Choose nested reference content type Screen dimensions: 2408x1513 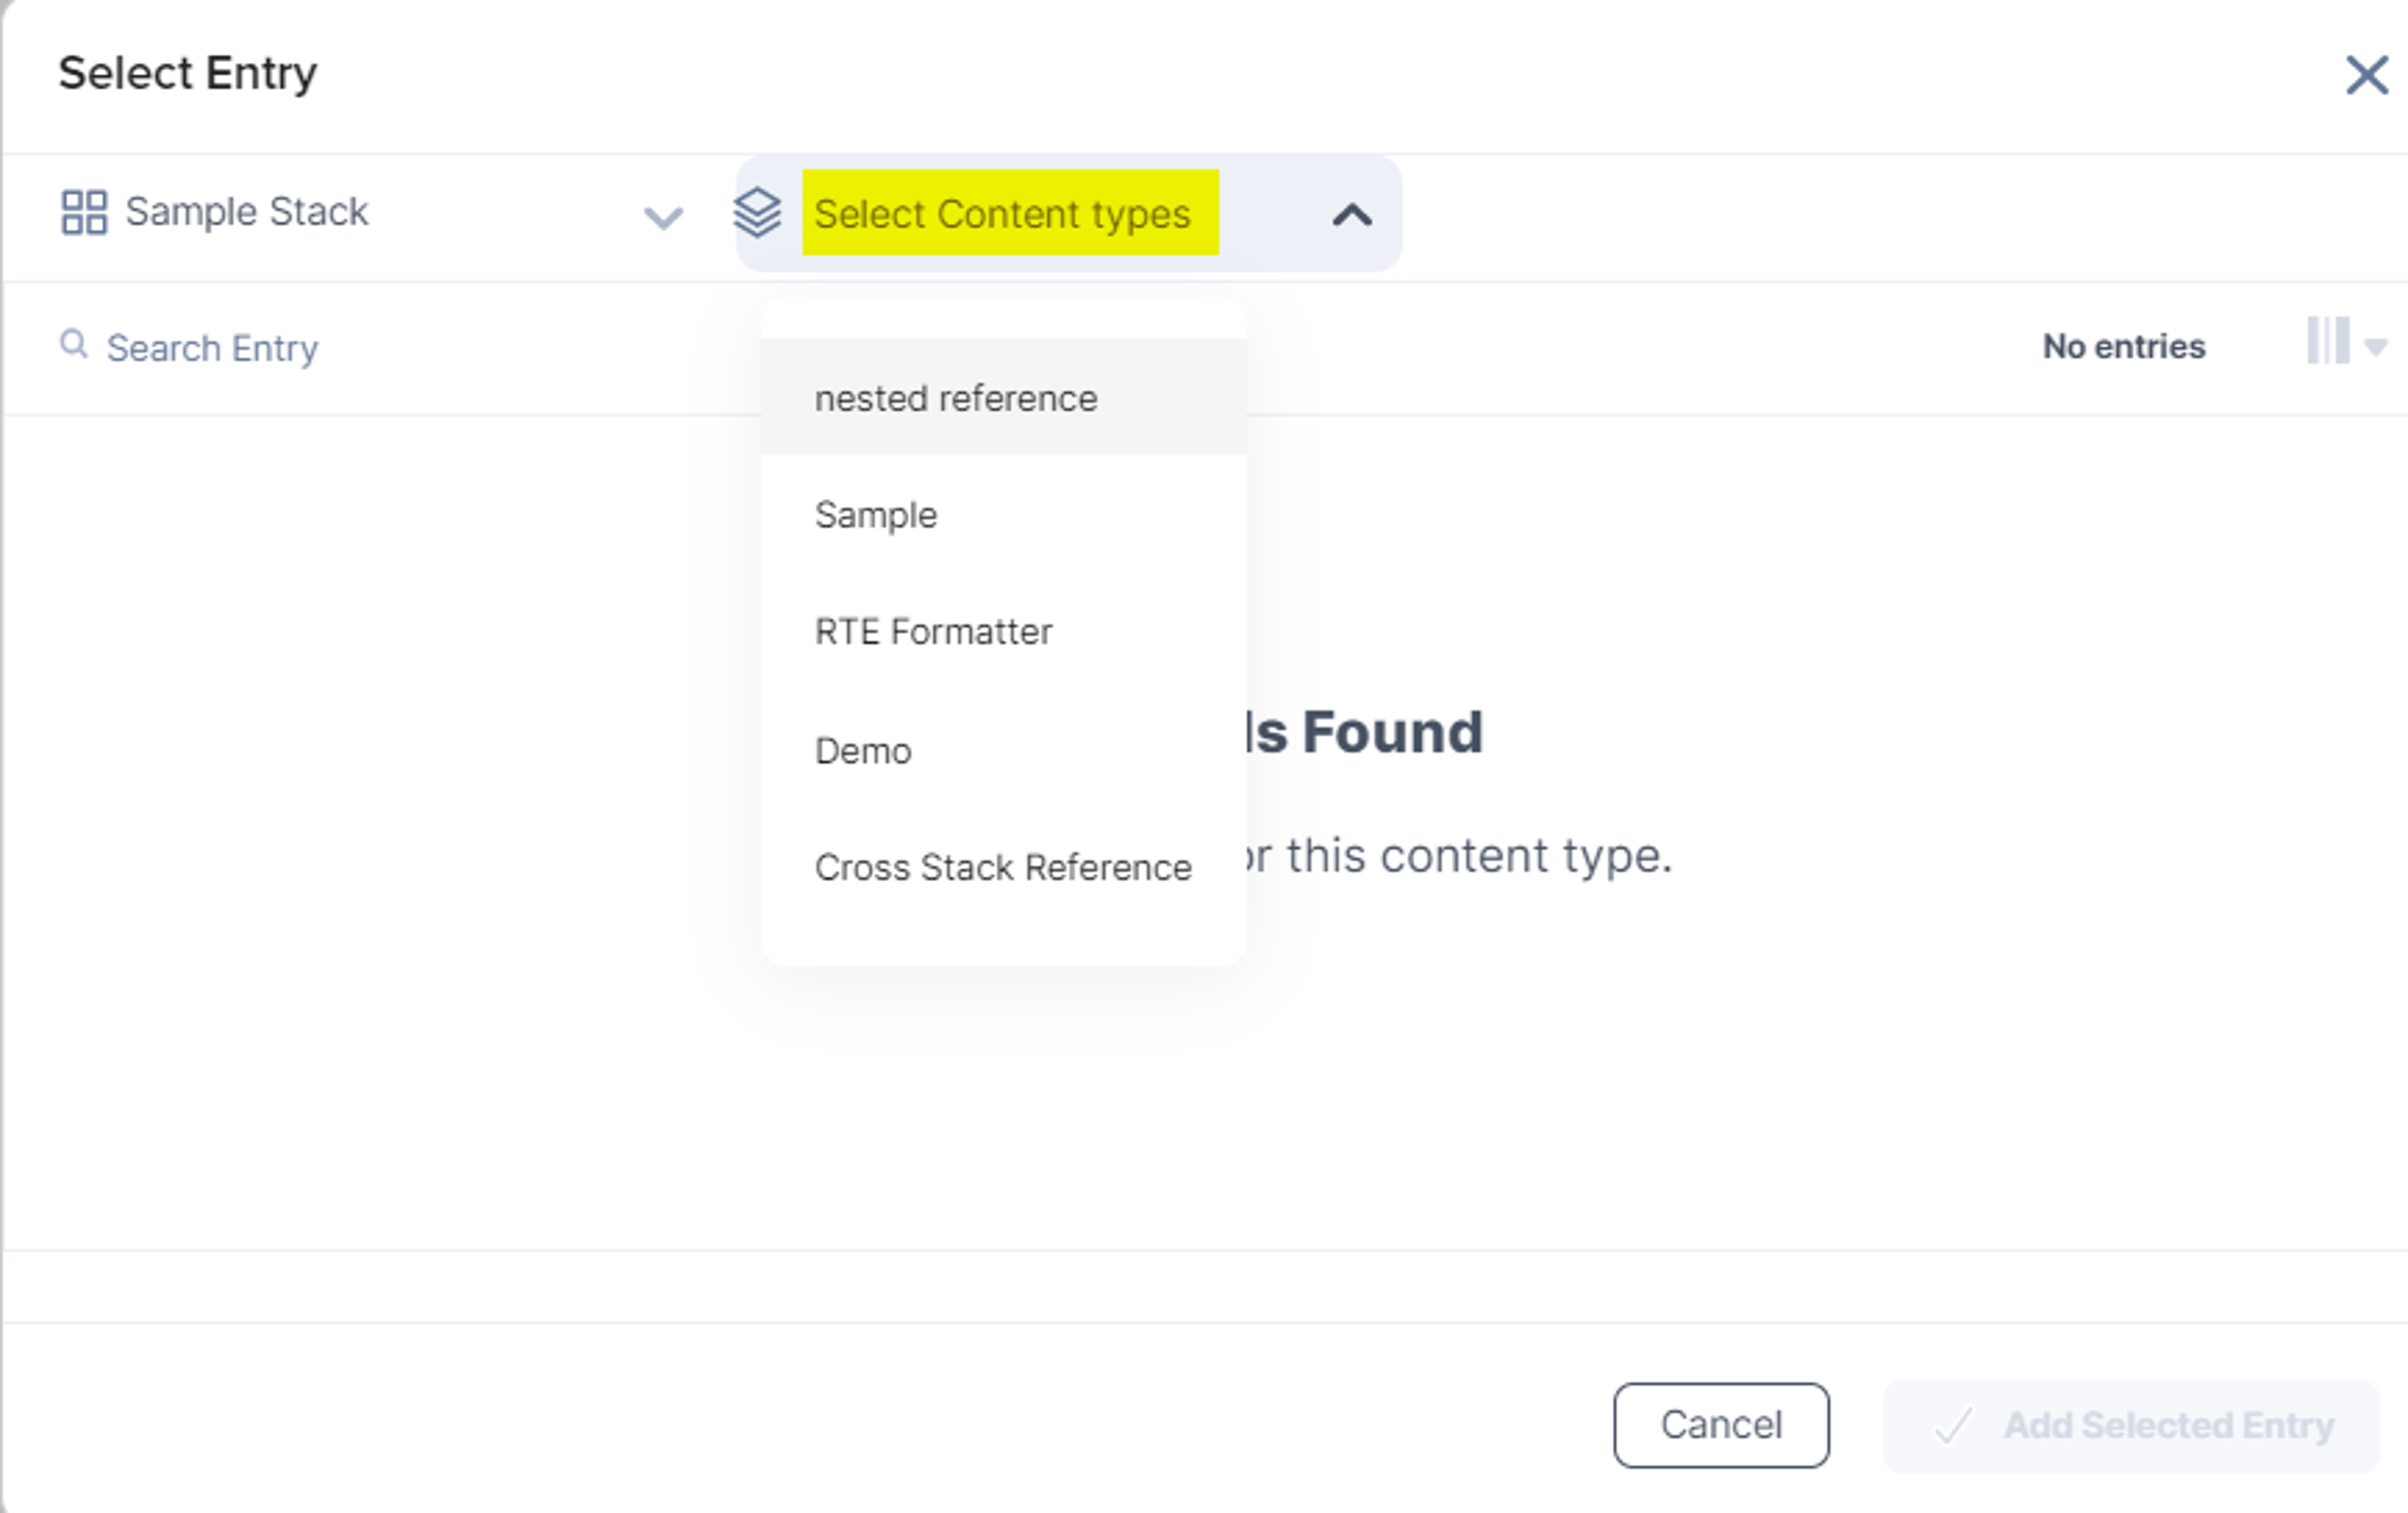tap(1003, 398)
